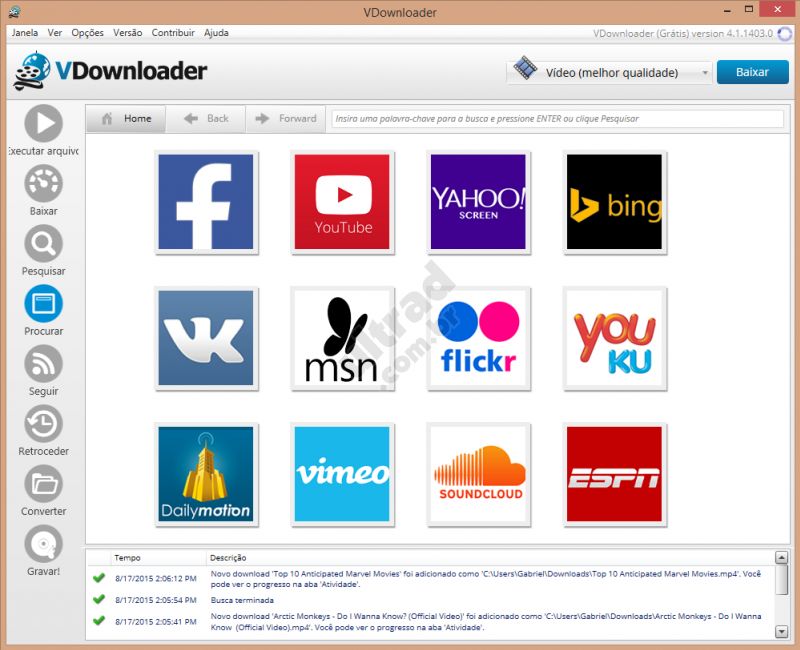Click the green check on the 2:06:12 PM row

pyautogui.click(x=98, y=578)
